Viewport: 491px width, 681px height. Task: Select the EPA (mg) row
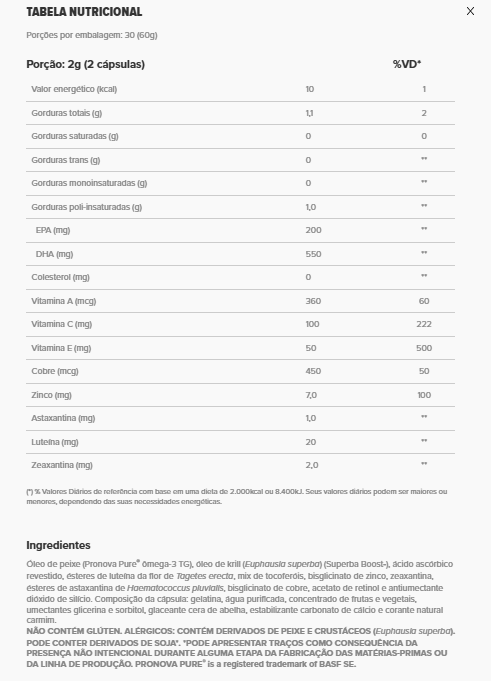coord(241,231)
